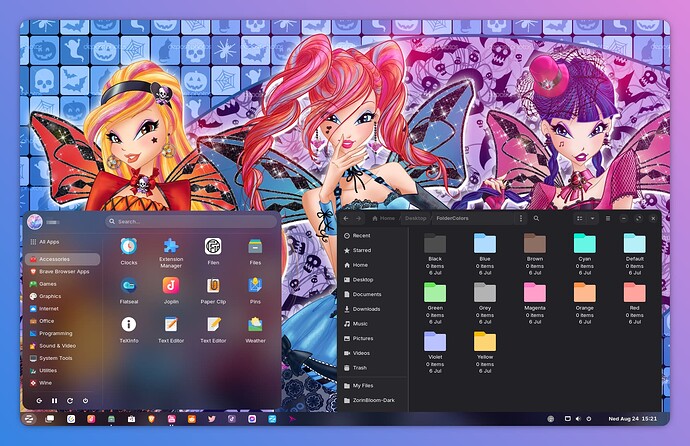Open Brave browser from the taskbar
Image resolution: width=690 pixels, height=446 pixels.
(151, 419)
